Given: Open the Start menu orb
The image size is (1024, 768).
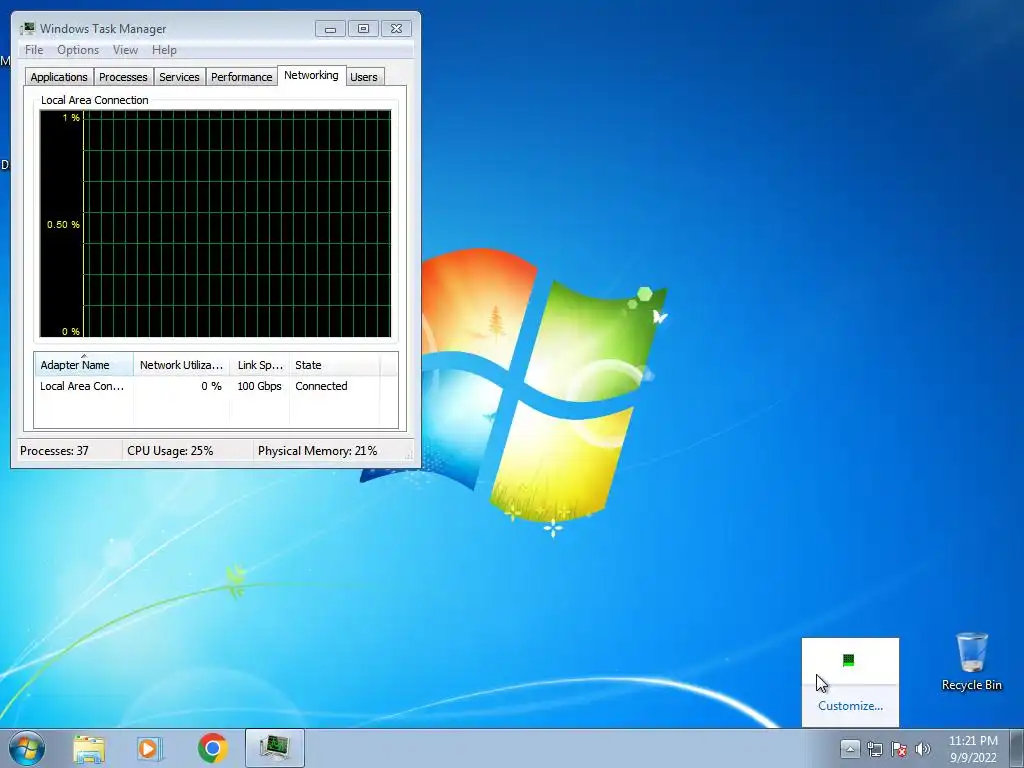Looking at the screenshot, I should click(x=27, y=748).
